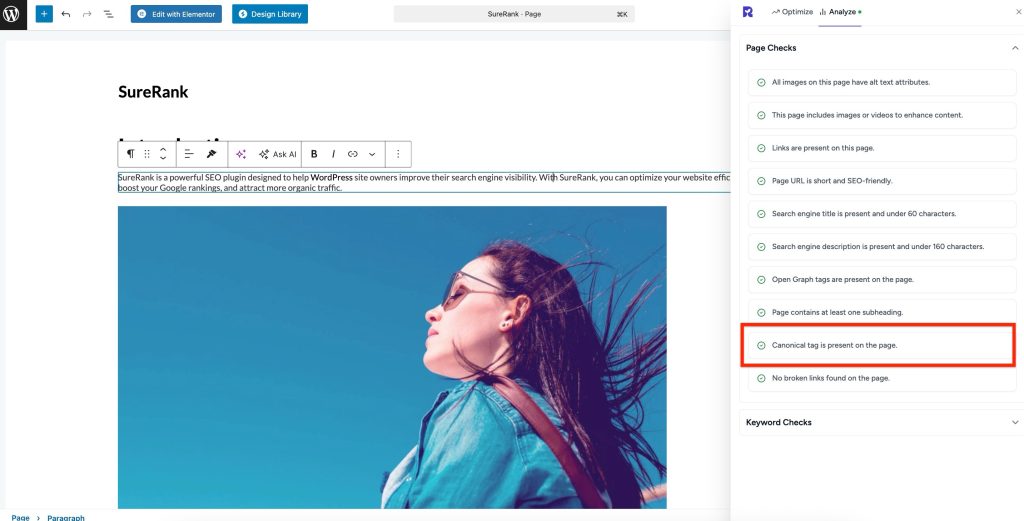
Task: Expand the Keyword Checks section
Action: click(1015, 422)
